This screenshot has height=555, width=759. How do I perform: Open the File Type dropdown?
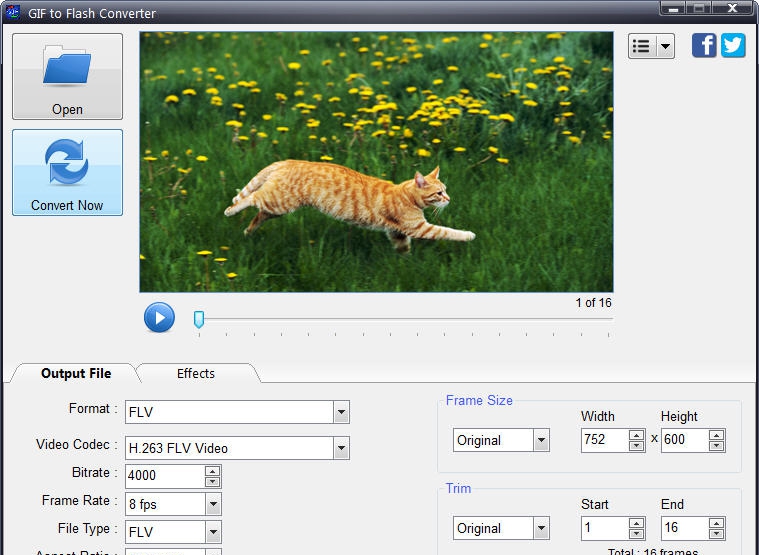pyautogui.click(x=213, y=532)
